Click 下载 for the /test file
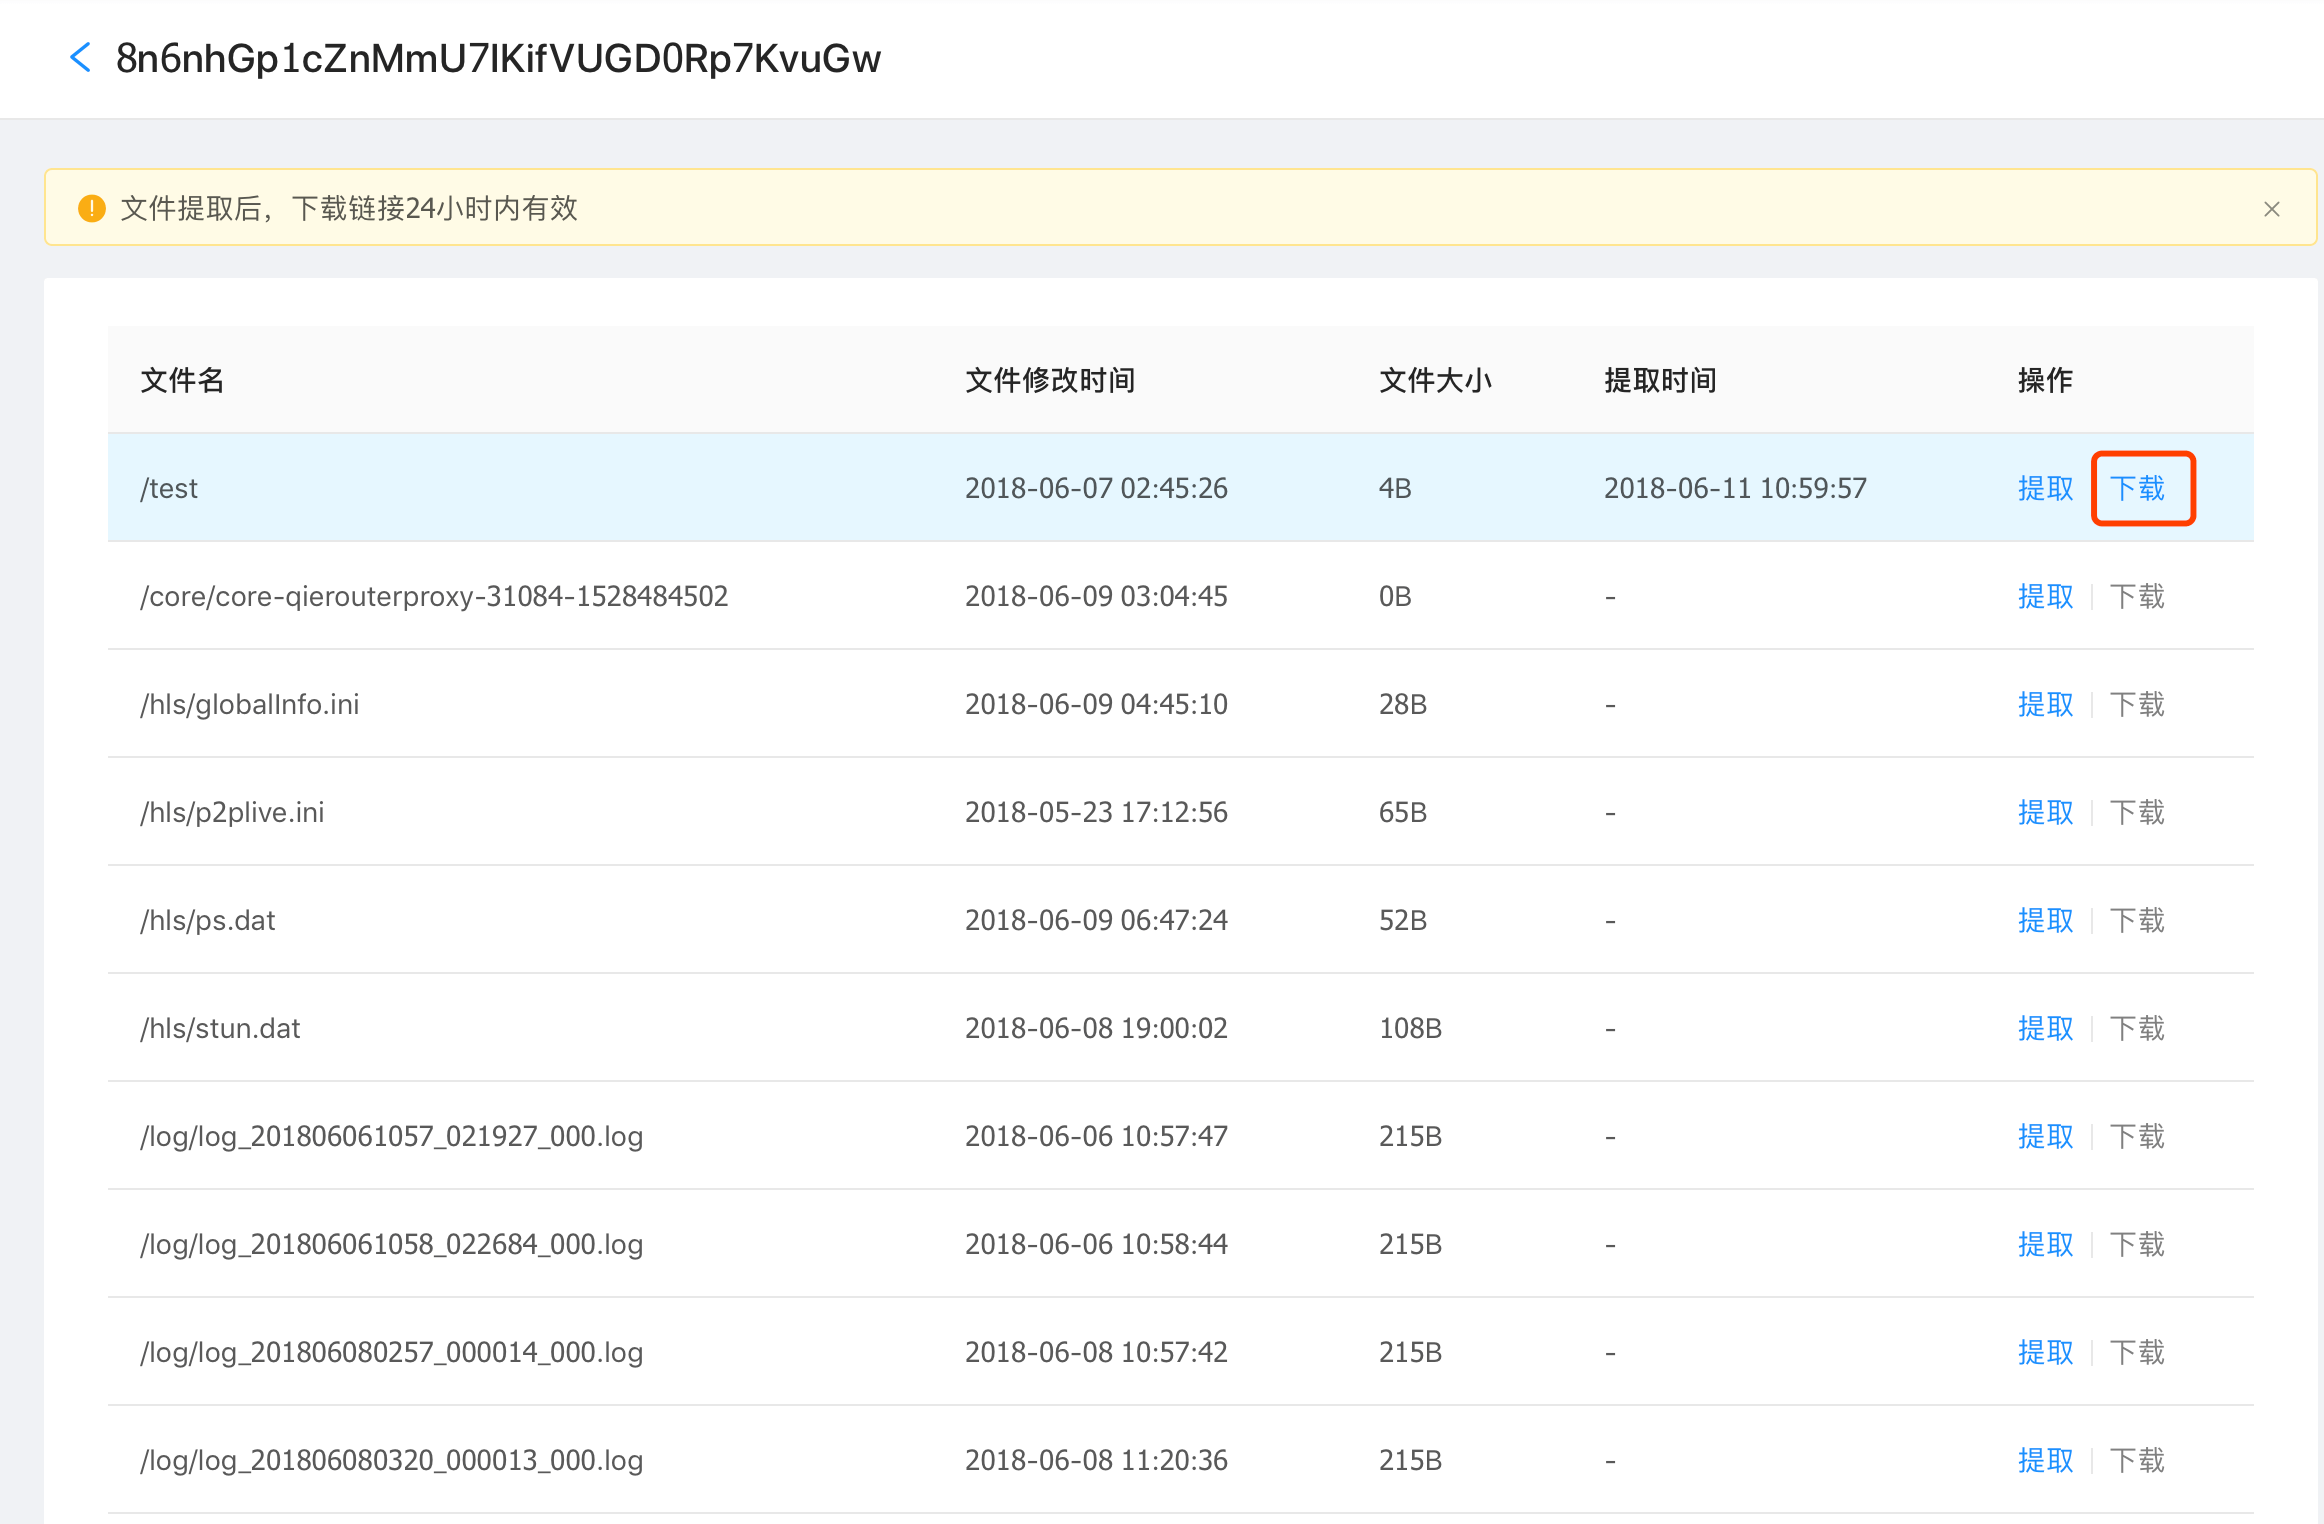Screen dimensions: 2324x1524 click(2137, 488)
